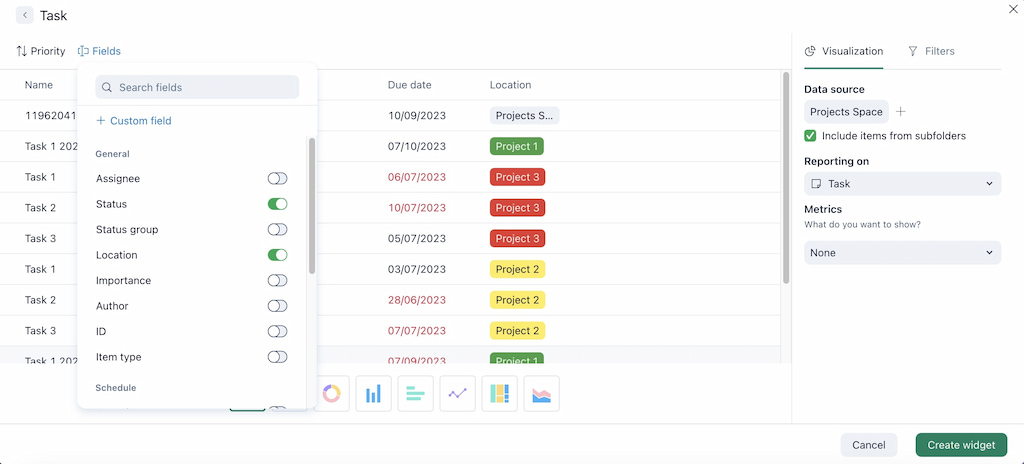Open the Metrics None dropdown

click(903, 253)
